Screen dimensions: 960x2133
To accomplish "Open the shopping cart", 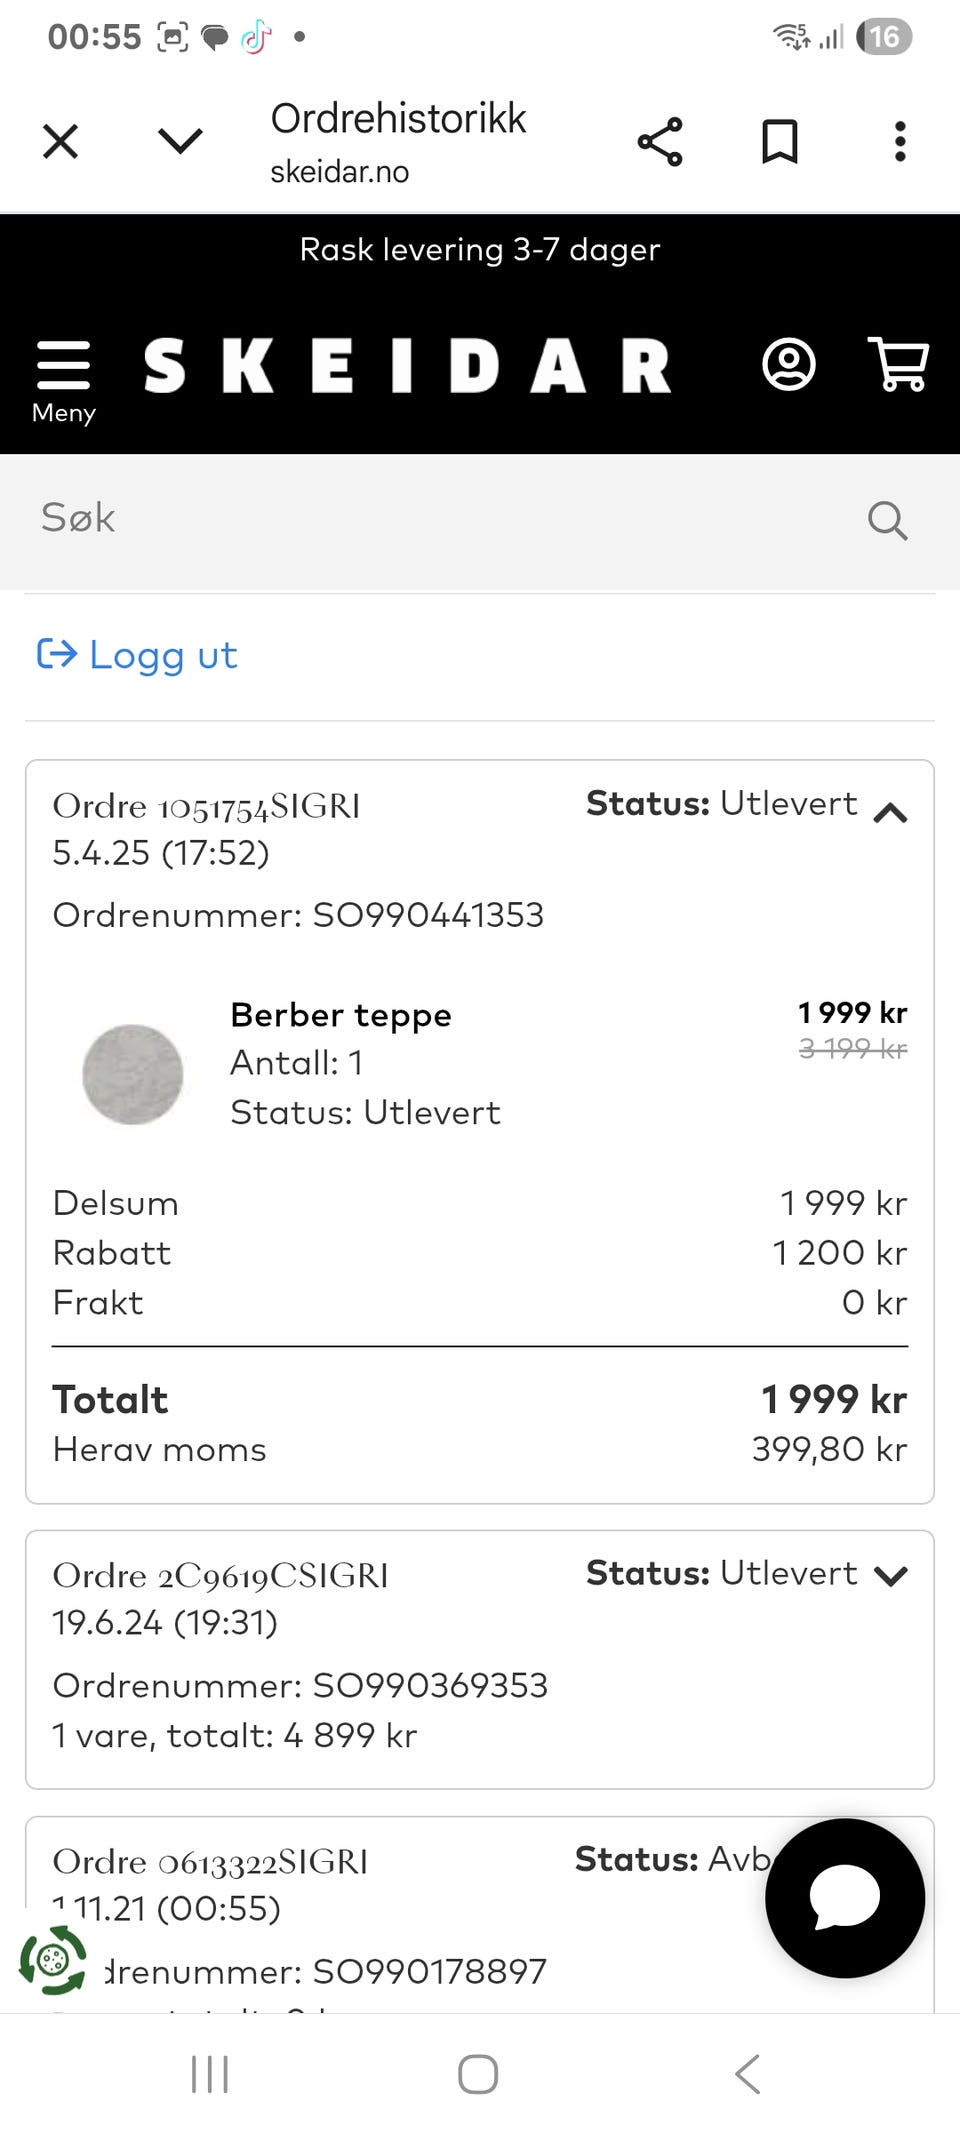I will click(899, 364).
